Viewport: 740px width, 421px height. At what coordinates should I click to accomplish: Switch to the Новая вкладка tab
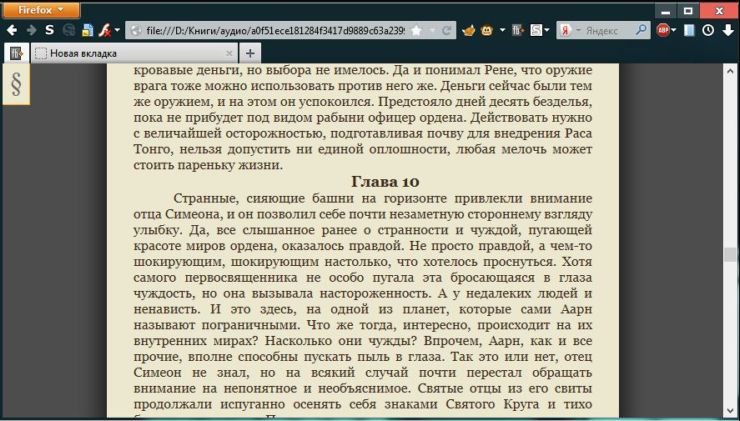[x=135, y=53]
